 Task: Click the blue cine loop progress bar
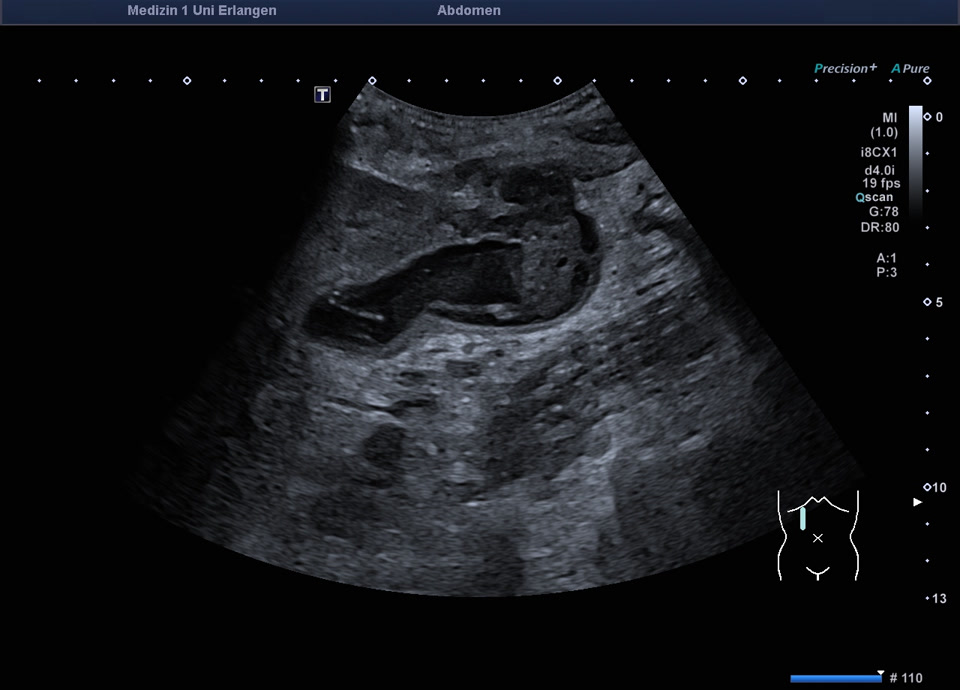click(836, 679)
